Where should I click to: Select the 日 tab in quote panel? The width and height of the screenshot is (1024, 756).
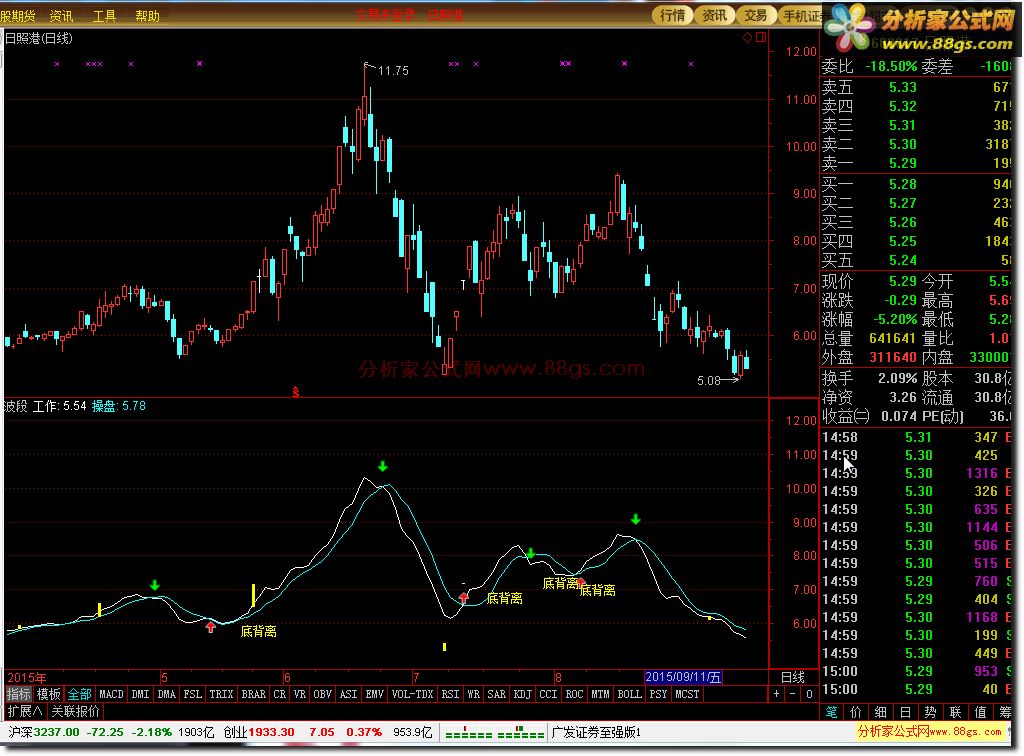[906, 712]
